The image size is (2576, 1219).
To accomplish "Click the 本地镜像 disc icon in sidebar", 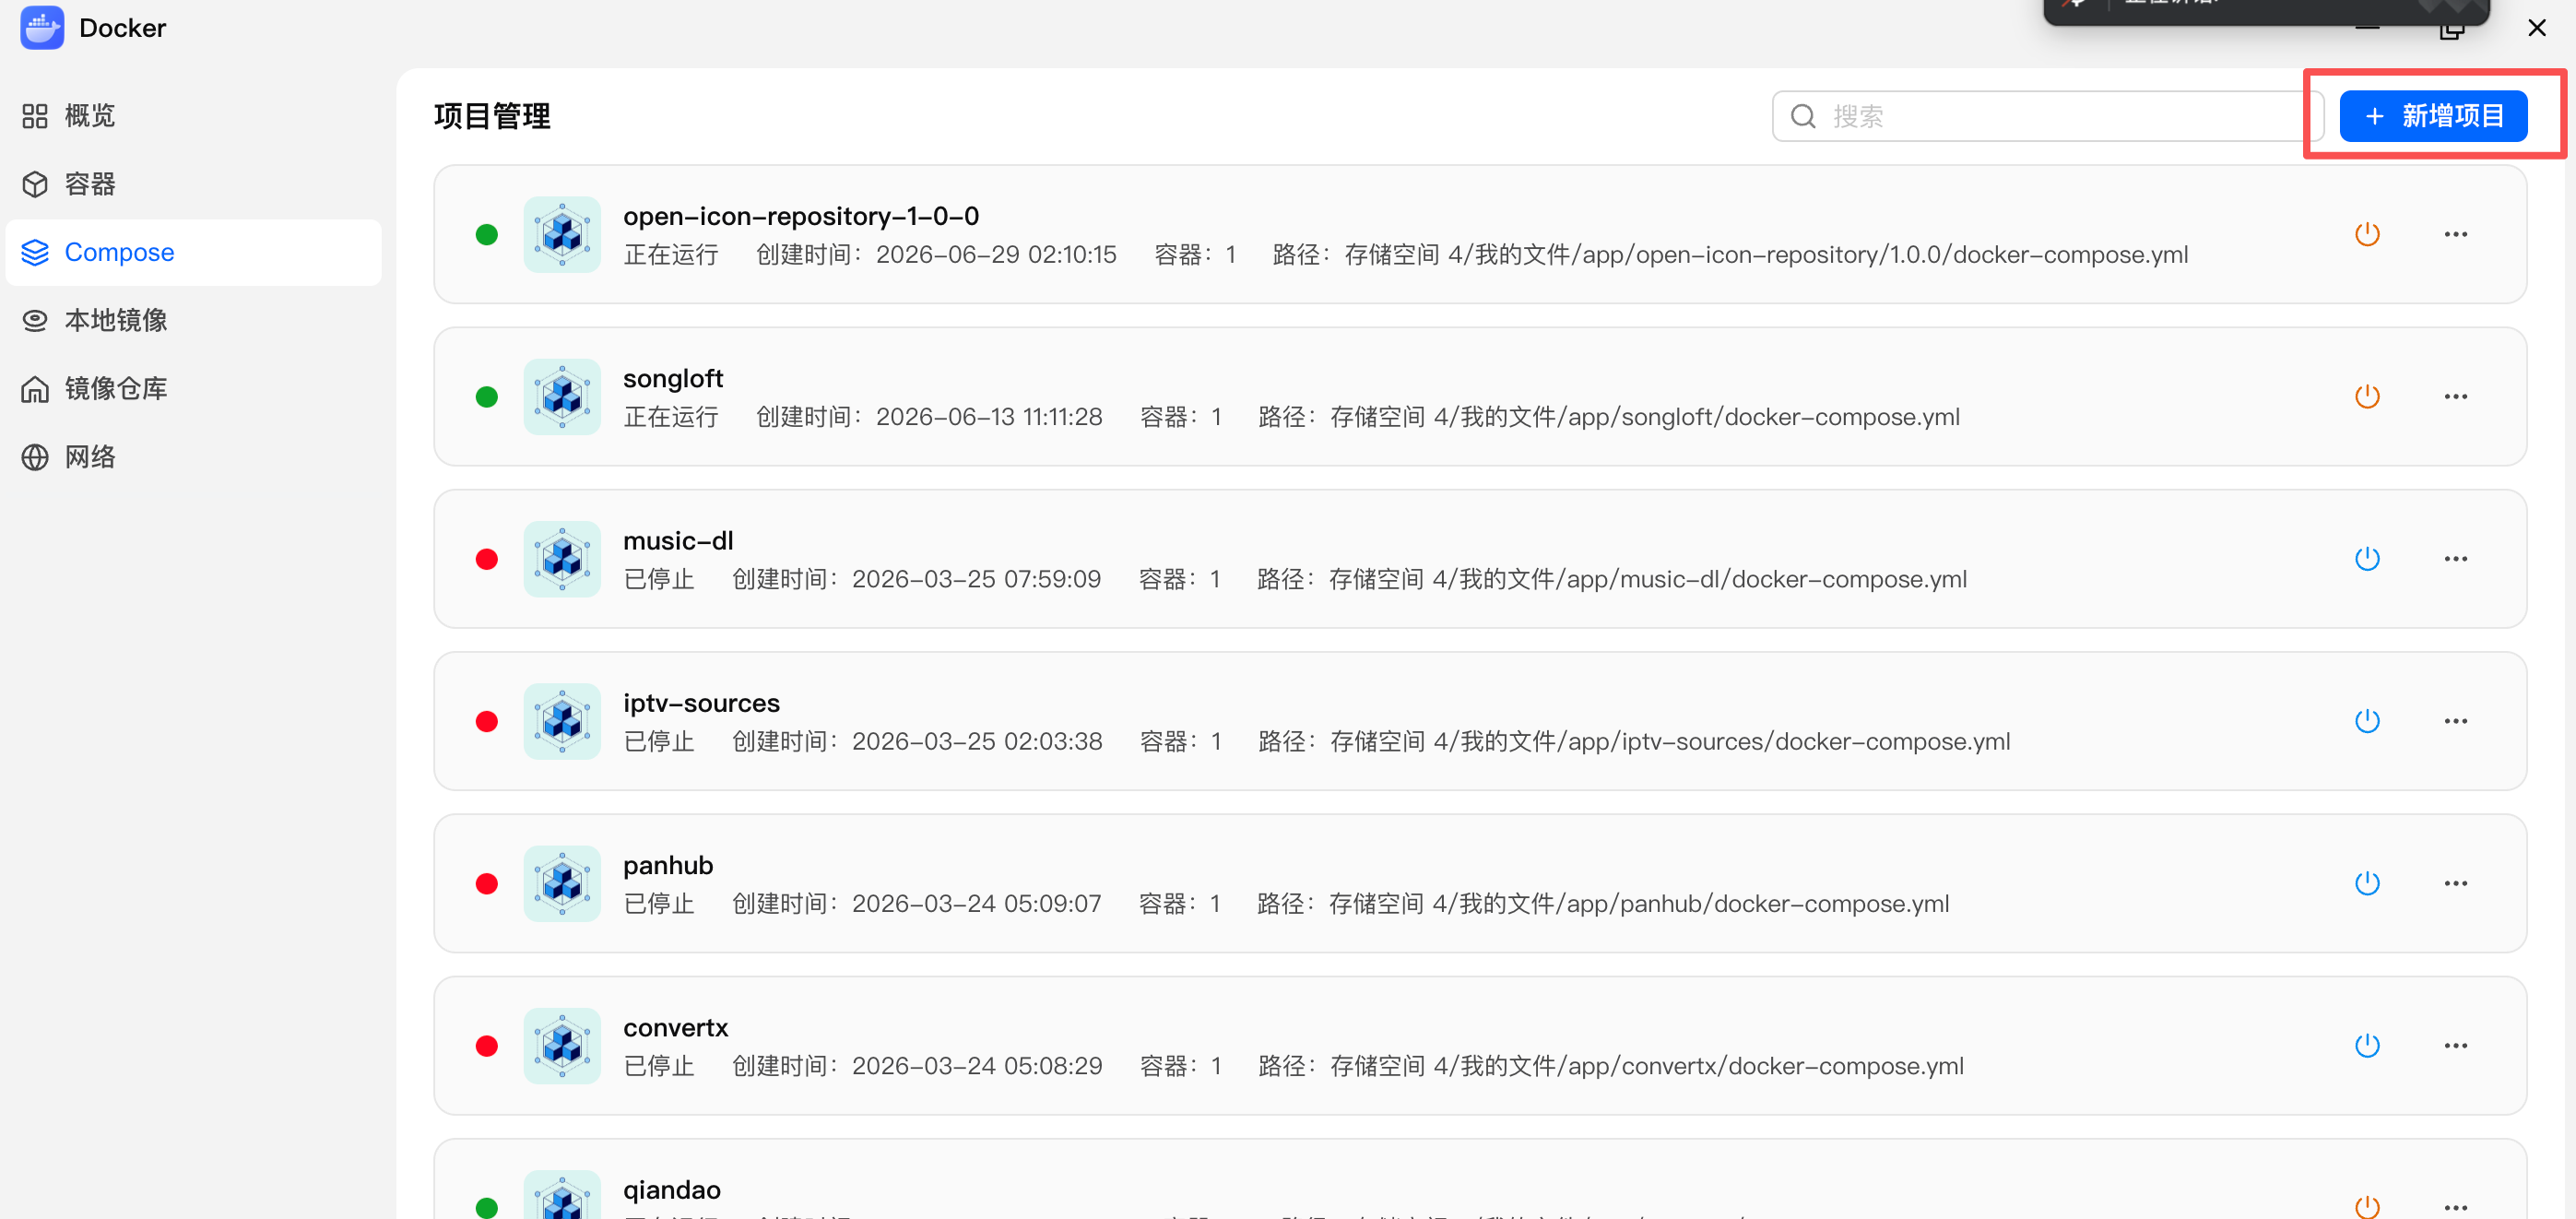I will click(x=35, y=320).
